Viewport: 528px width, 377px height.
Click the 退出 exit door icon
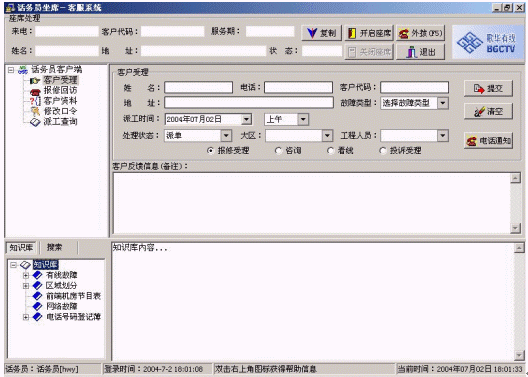pos(411,52)
